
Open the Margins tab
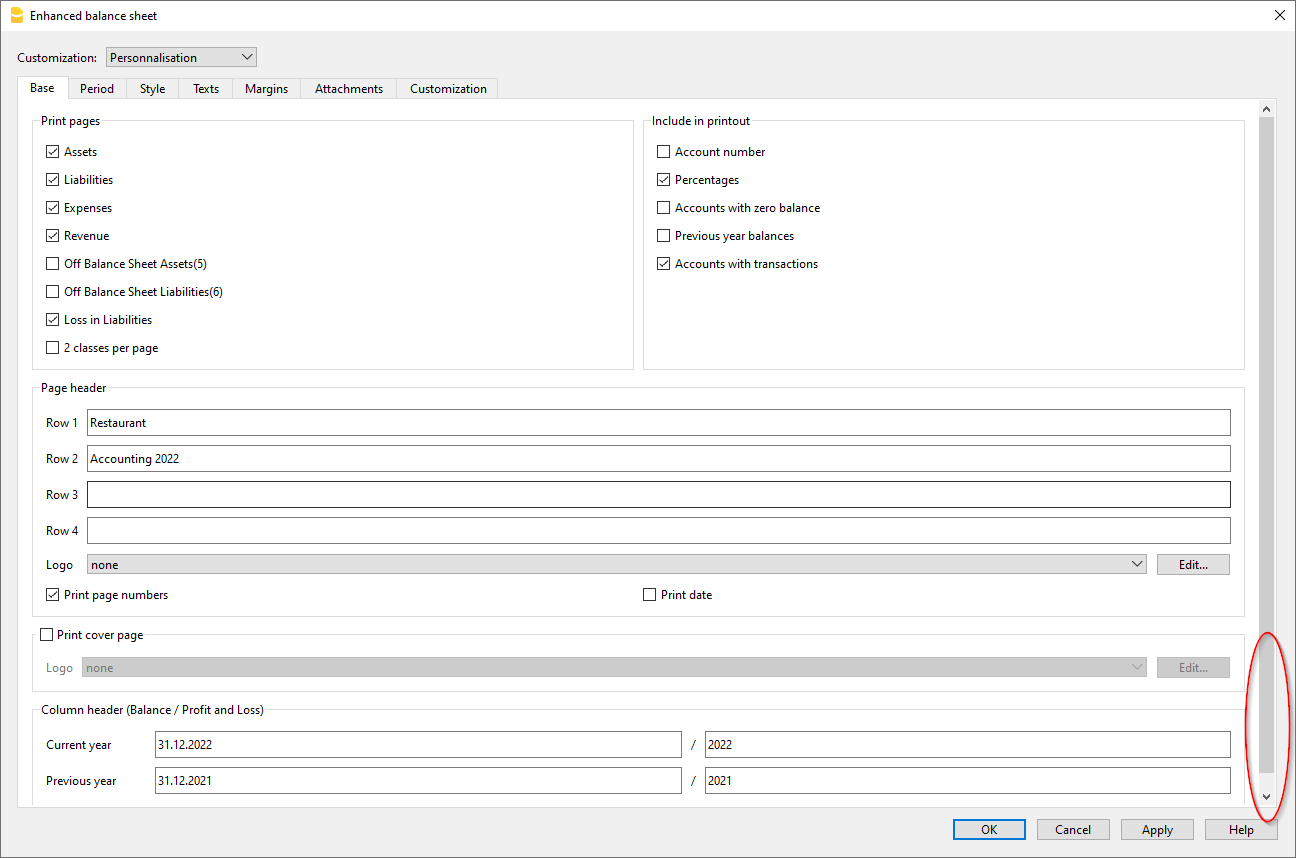point(266,88)
